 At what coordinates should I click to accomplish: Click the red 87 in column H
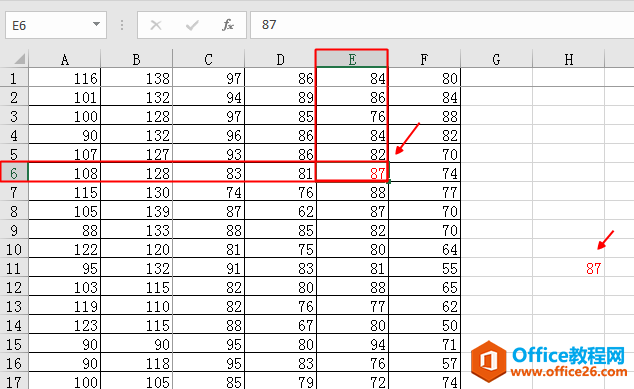pyautogui.click(x=593, y=268)
